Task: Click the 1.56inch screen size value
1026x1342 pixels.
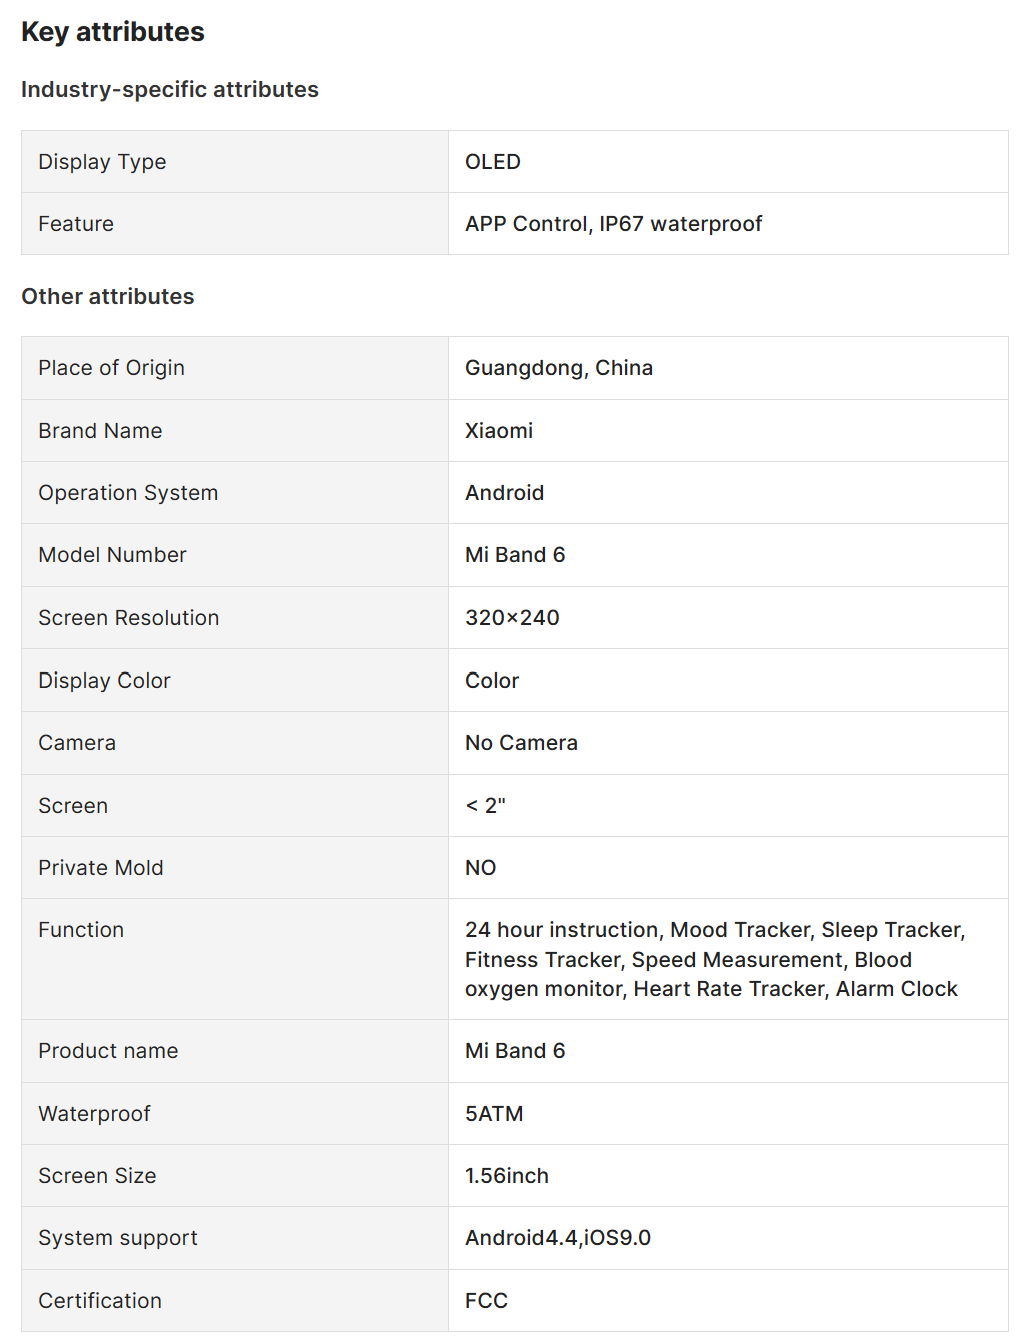Action: [x=507, y=1176]
